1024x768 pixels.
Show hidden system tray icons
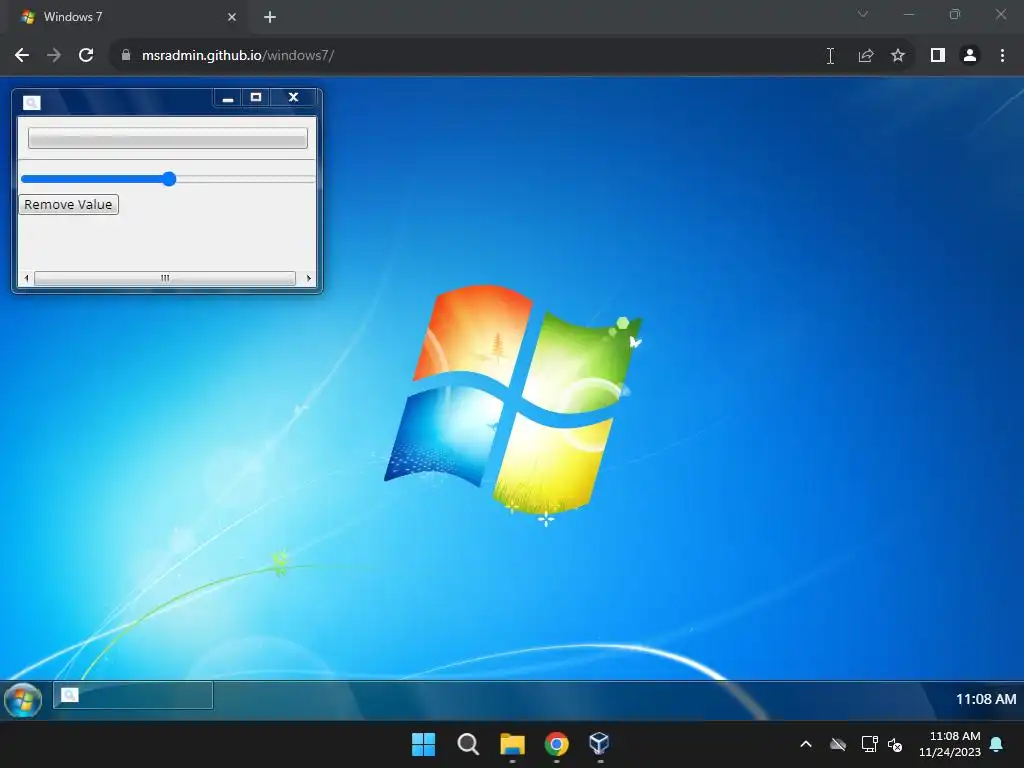[806, 744]
